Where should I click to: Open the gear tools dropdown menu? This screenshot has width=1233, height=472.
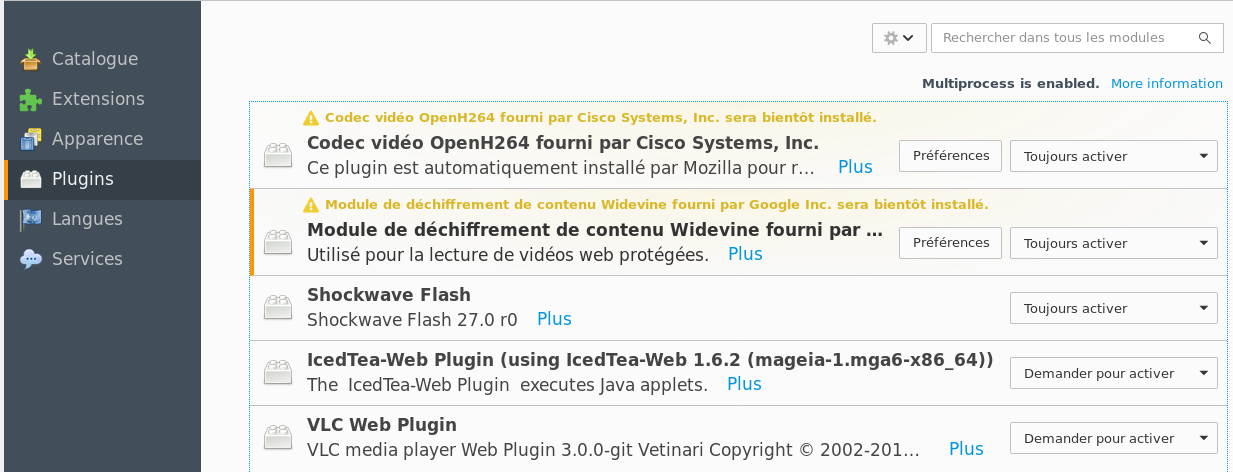[899, 38]
